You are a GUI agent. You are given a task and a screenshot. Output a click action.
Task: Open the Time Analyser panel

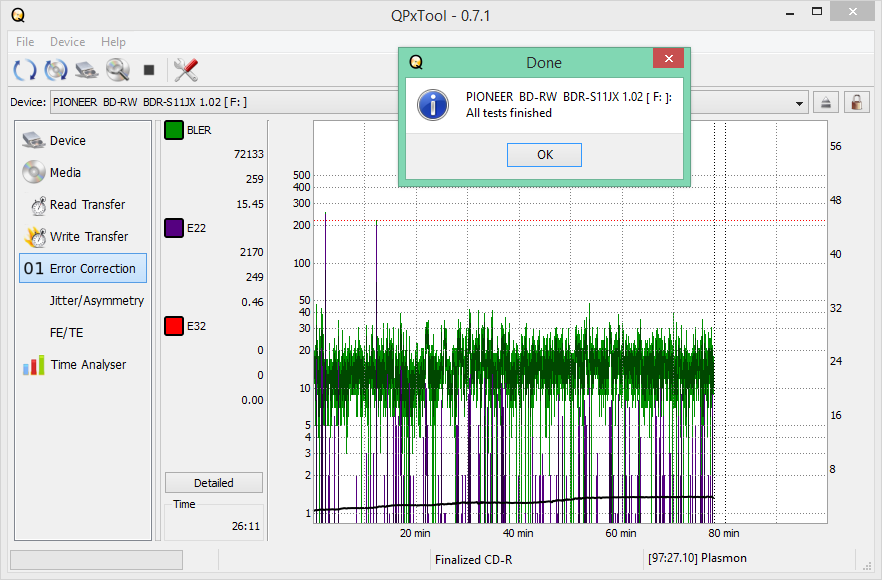[83, 365]
